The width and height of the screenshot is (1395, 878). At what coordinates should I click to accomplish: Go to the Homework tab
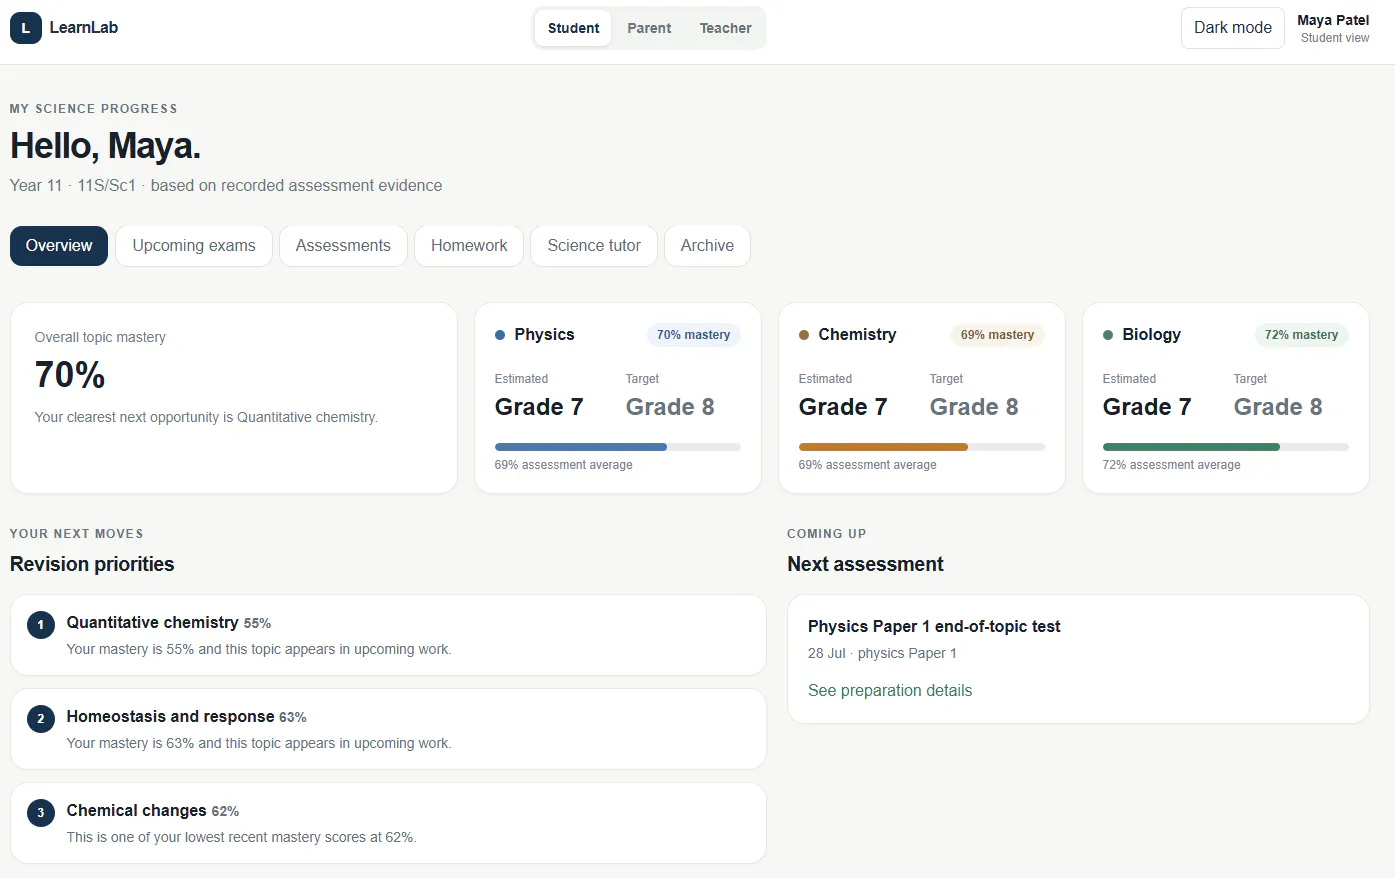pos(469,246)
